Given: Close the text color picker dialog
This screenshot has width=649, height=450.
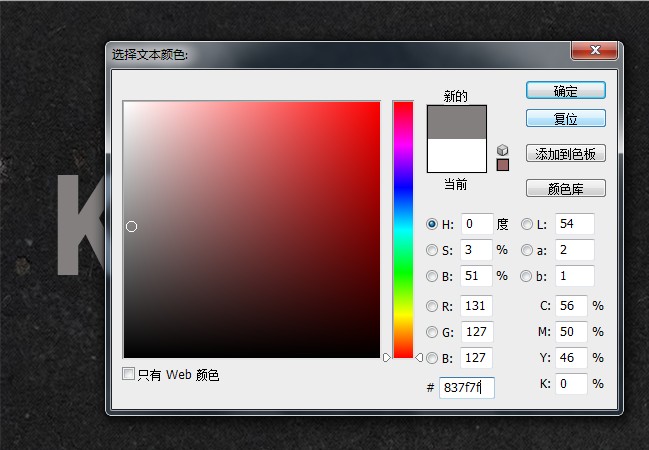Looking at the screenshot, I should pos(595,51).
